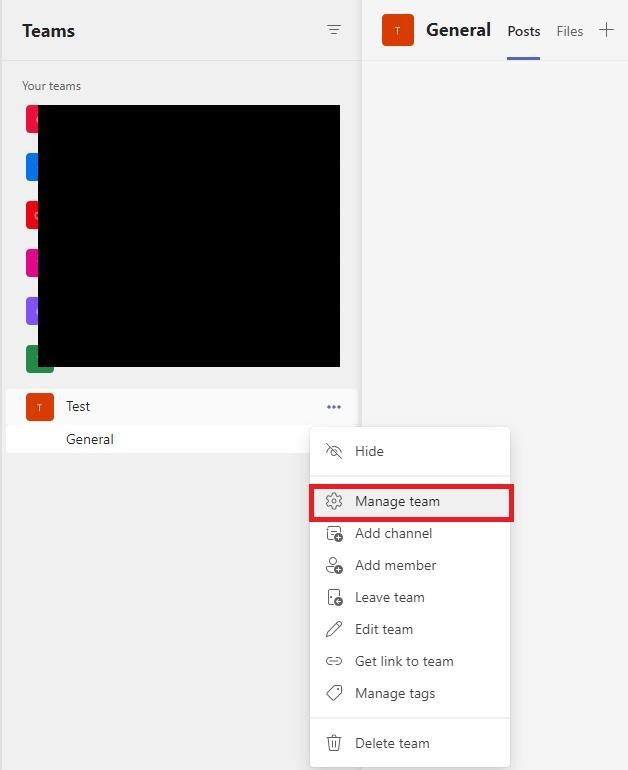Click the Hide eye-slash icon
This screenshot has height=770, width=628.
coord(334,451)
